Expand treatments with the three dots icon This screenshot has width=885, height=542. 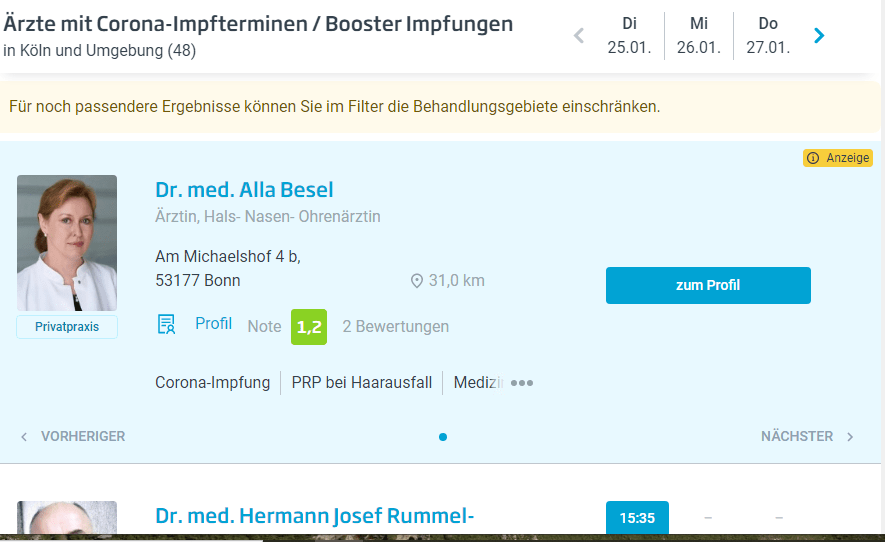pos(522,383)
